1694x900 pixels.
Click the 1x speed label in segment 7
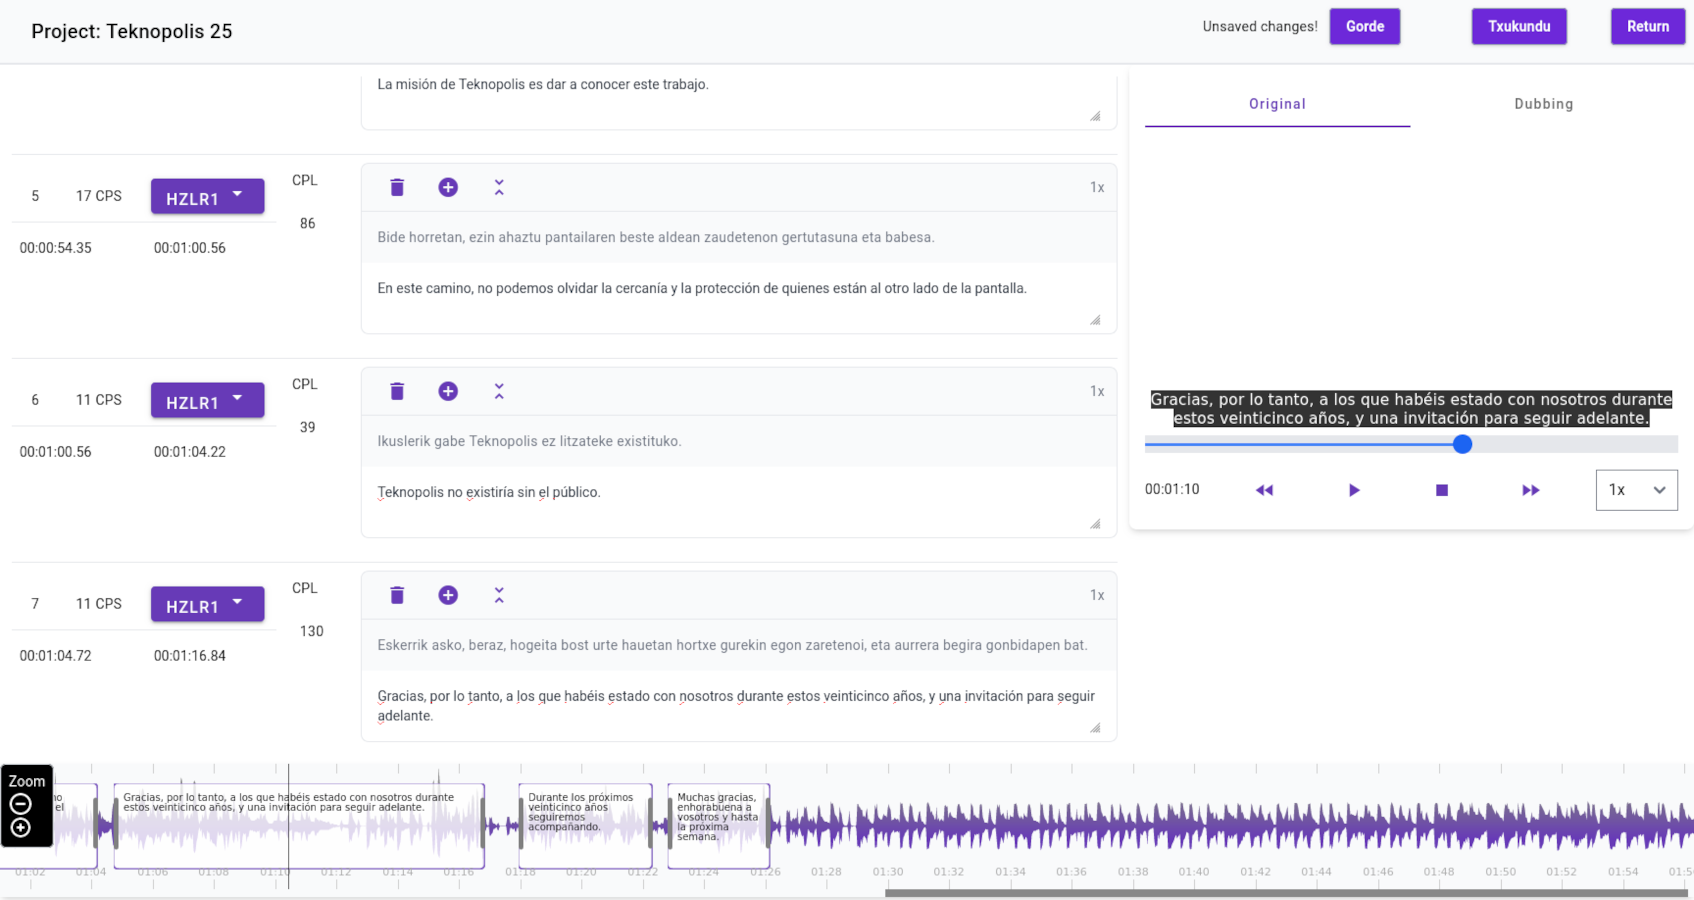(x=1097, y=596)
